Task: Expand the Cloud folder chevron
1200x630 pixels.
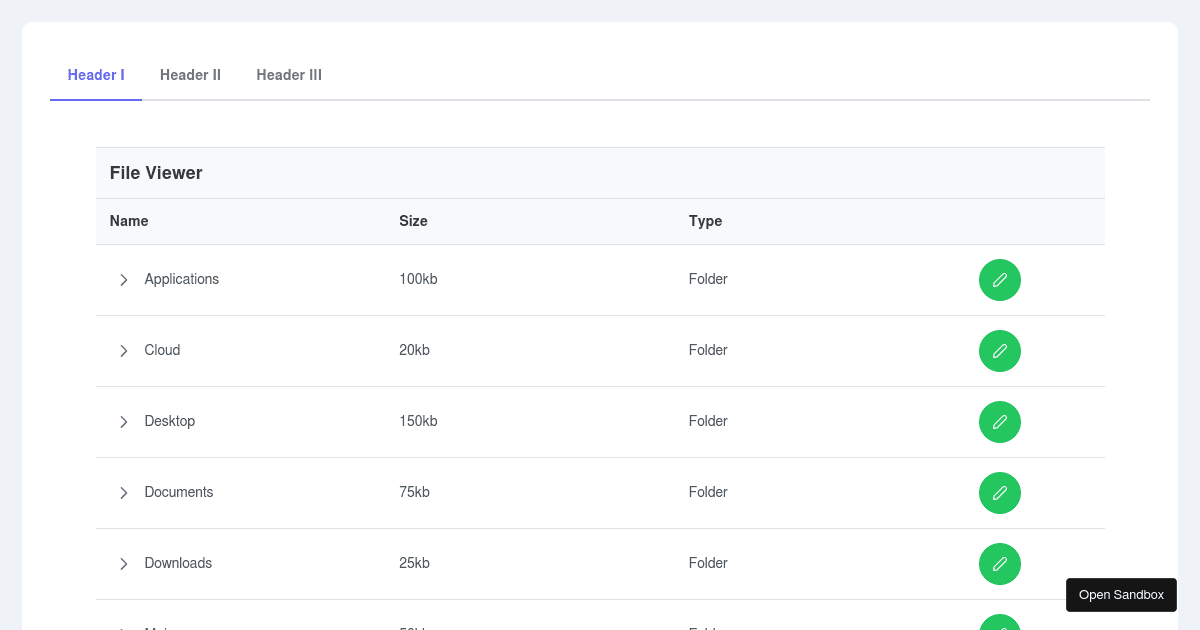Action: tap(124, 351)
